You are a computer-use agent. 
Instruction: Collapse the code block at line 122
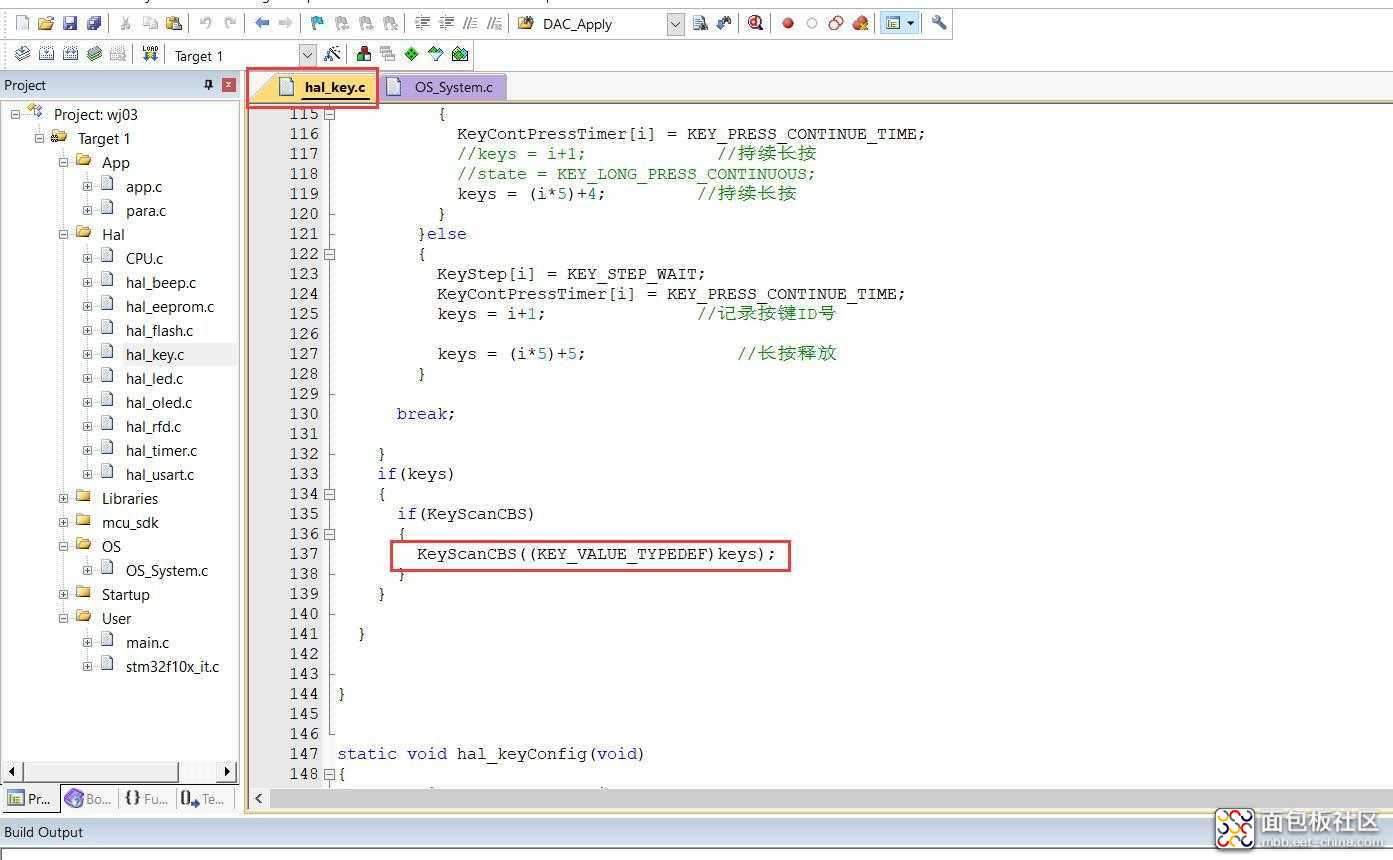tap(329, 254)
